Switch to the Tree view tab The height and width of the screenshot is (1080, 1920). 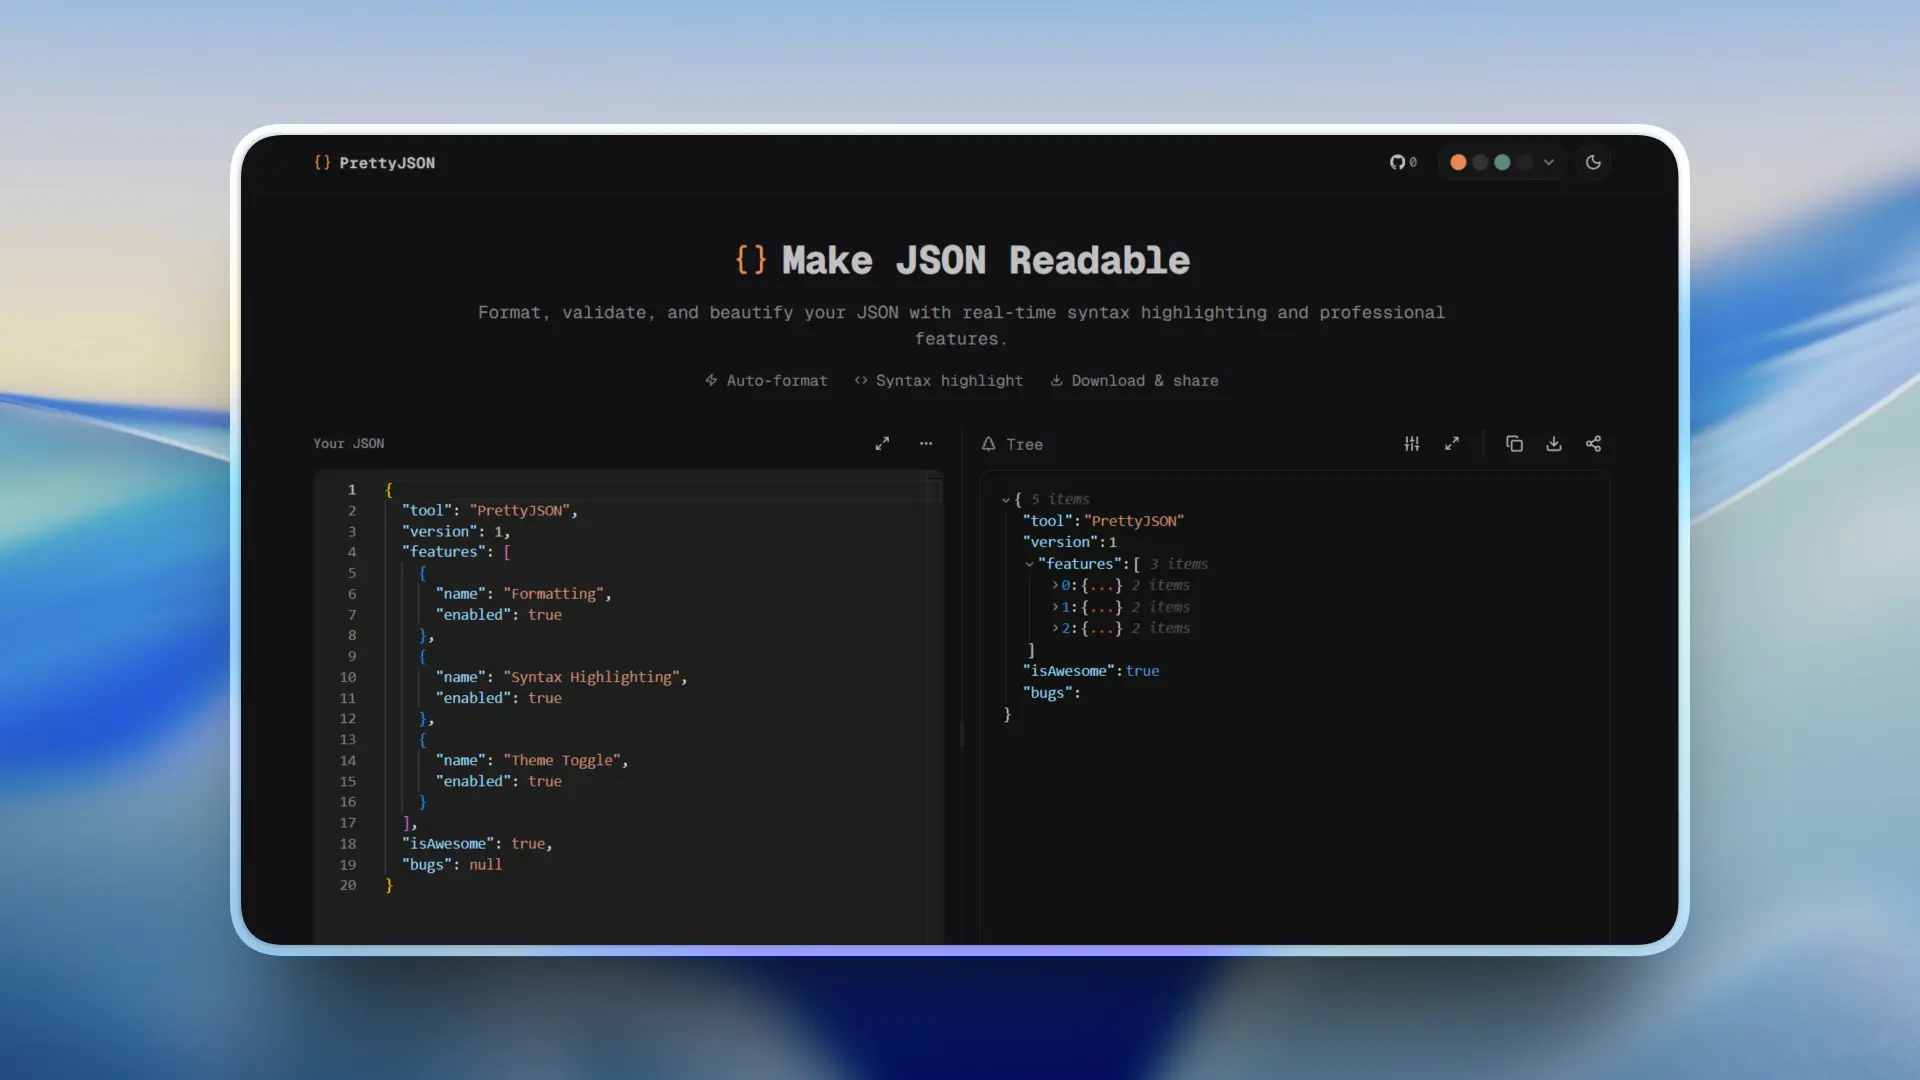(x=1012, y=444)
